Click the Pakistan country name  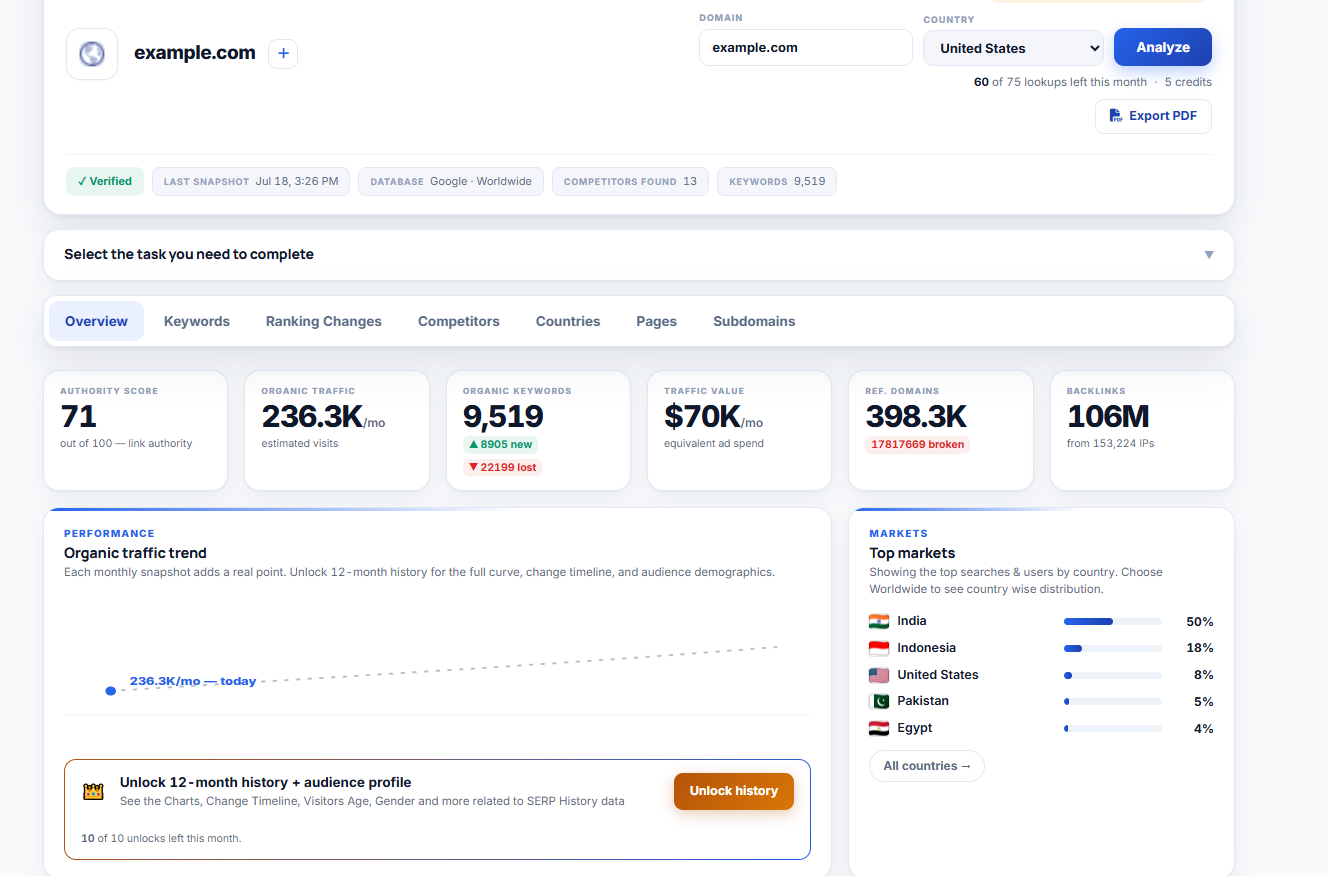(923, 701)
